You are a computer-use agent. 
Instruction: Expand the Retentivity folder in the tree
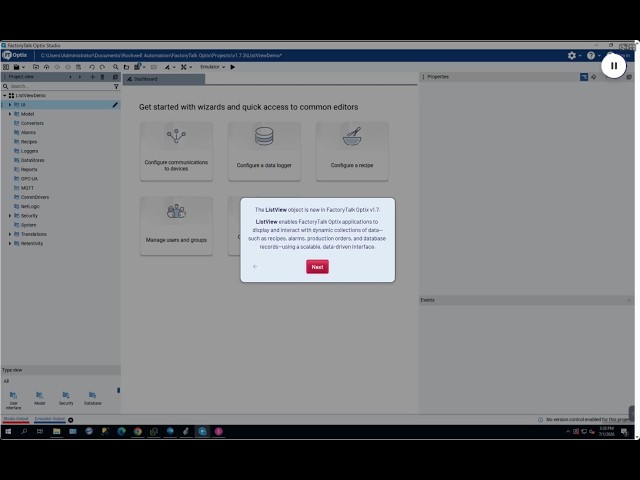coord(10,243)
